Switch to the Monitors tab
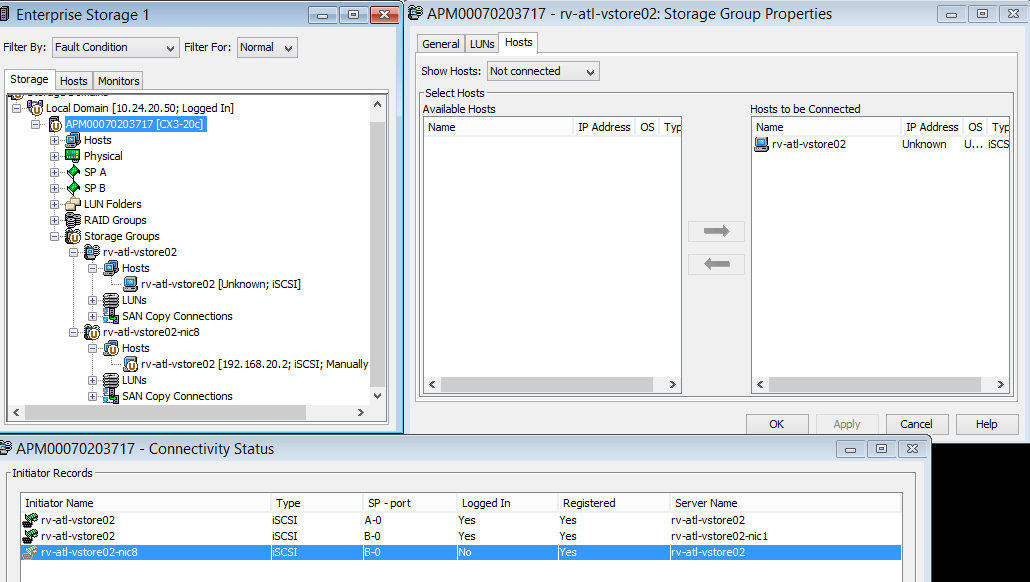Image resolution: width=1030 pixels, height=582 pixels. (118, 81)
